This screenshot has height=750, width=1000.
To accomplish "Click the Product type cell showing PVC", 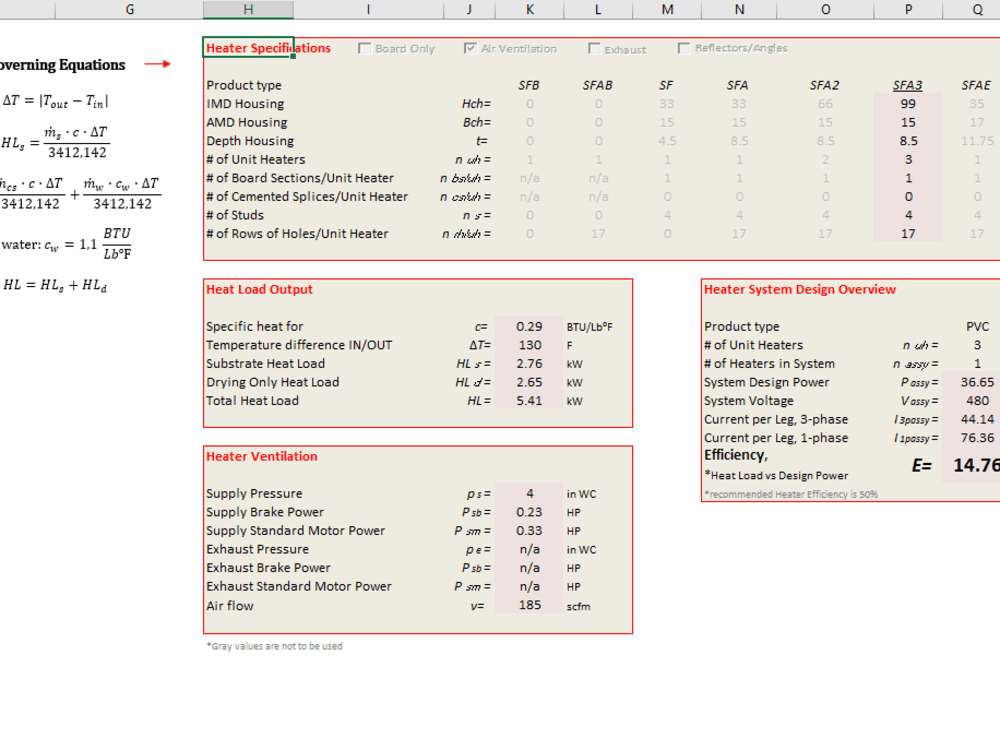I will coord(977,325).
